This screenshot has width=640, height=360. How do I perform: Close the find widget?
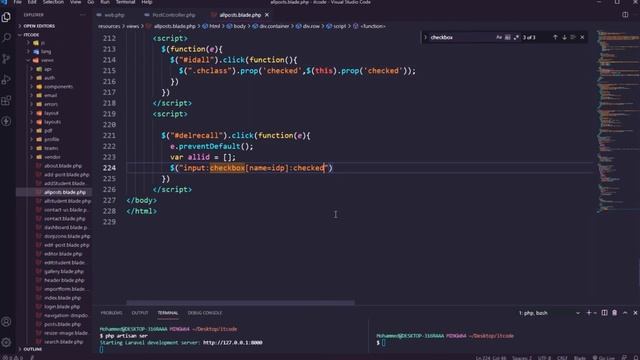click(x=582, y=37)
